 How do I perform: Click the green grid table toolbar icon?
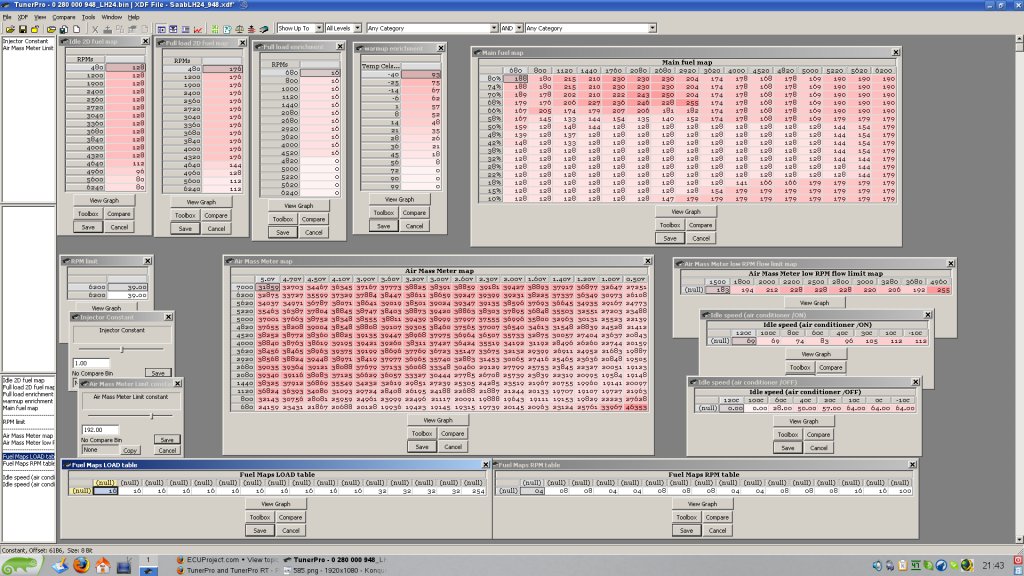tap(215, 29)
